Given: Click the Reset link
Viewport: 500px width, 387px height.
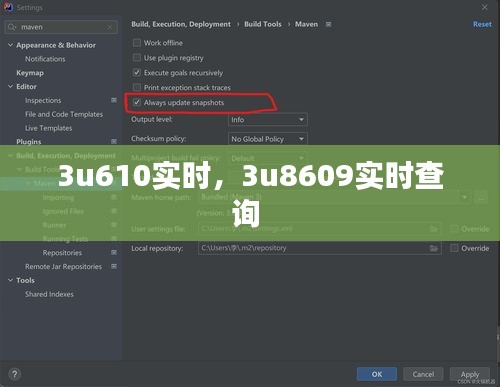Looking at the screenshot, I should click(482, 24).
